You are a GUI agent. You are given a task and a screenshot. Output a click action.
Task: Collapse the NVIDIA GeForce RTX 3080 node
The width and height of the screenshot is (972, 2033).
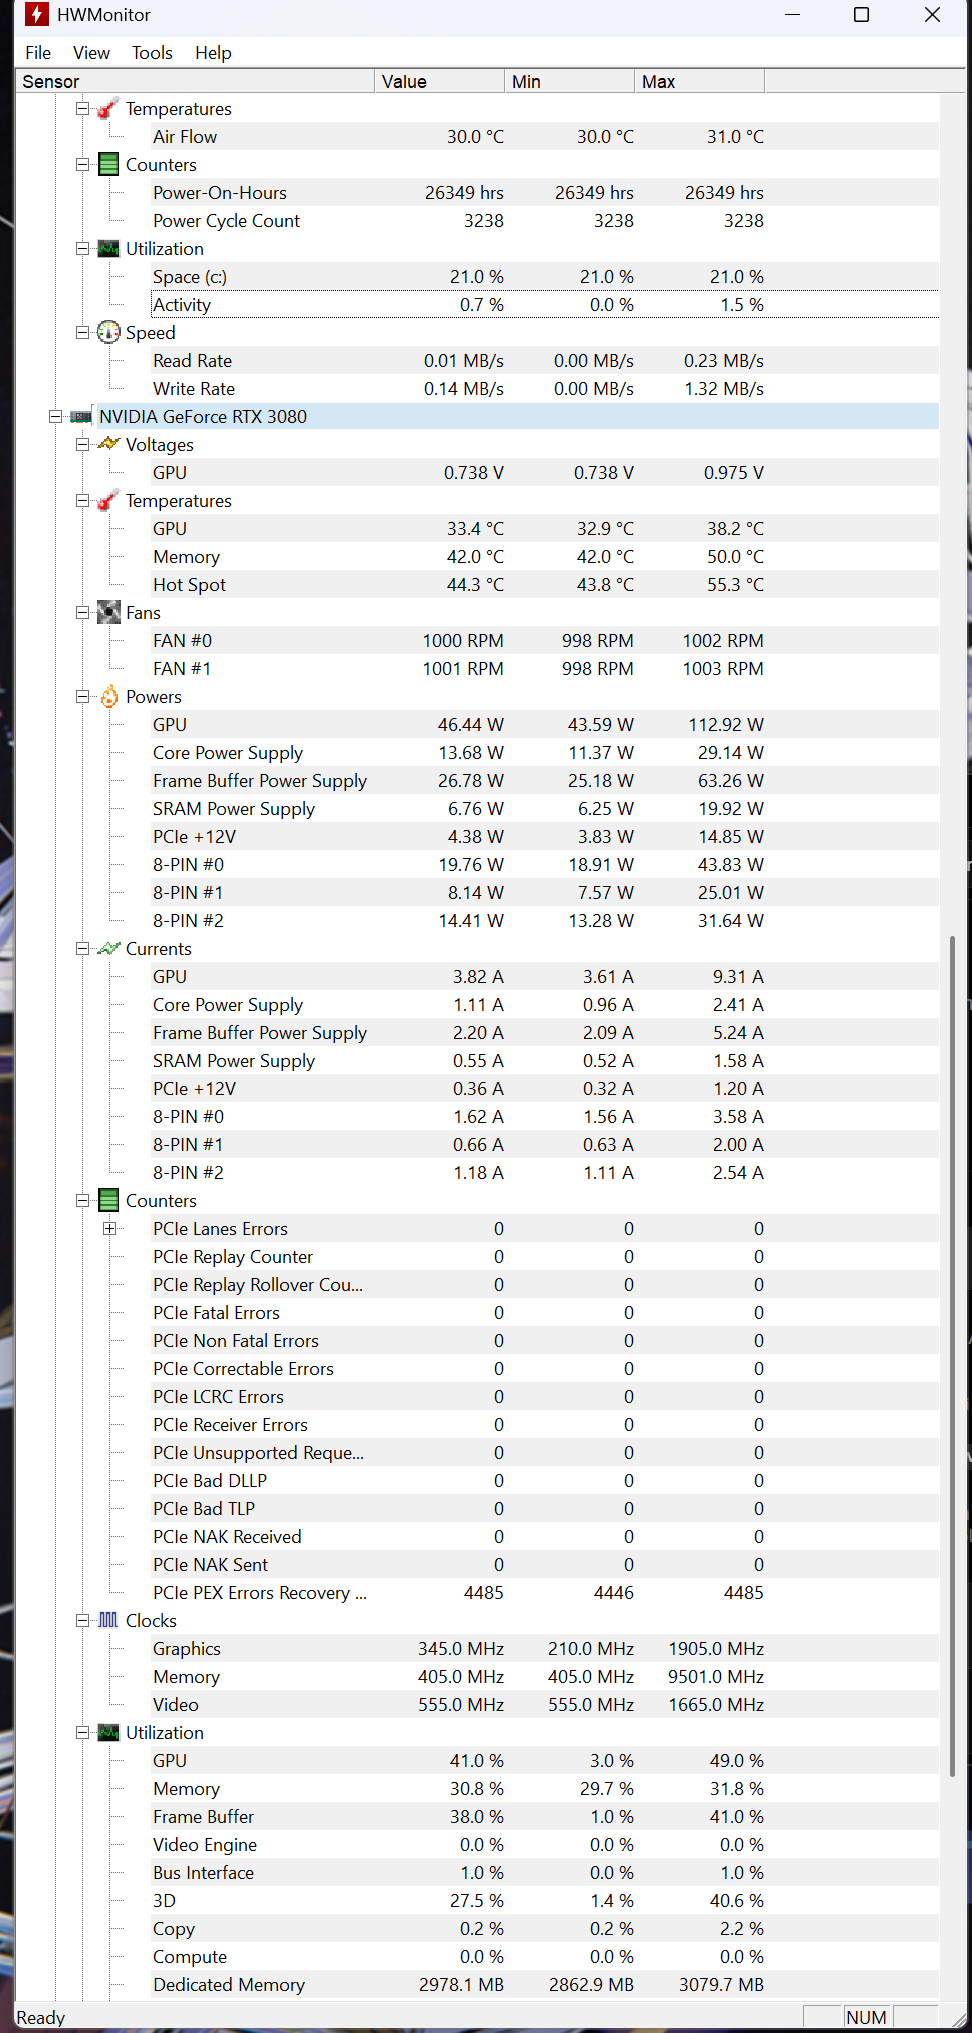click(55, 417)
